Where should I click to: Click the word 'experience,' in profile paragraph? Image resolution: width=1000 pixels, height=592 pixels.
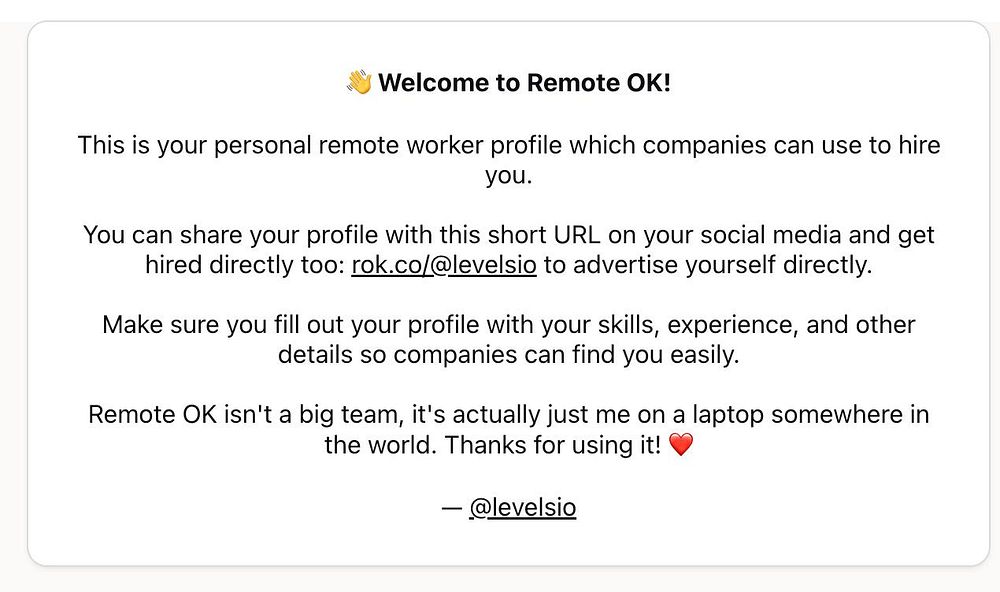[x=733, y=325]
